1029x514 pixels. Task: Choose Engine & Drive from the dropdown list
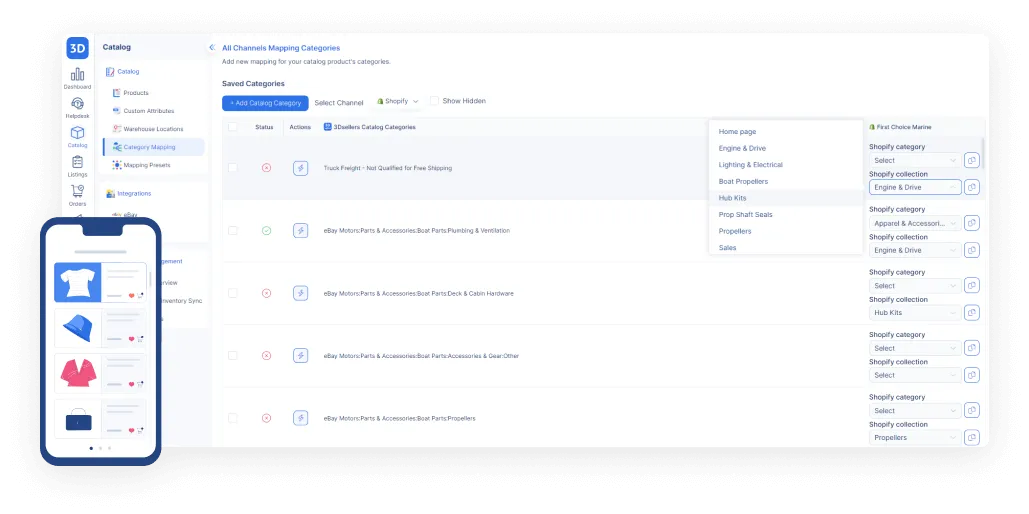786,148
